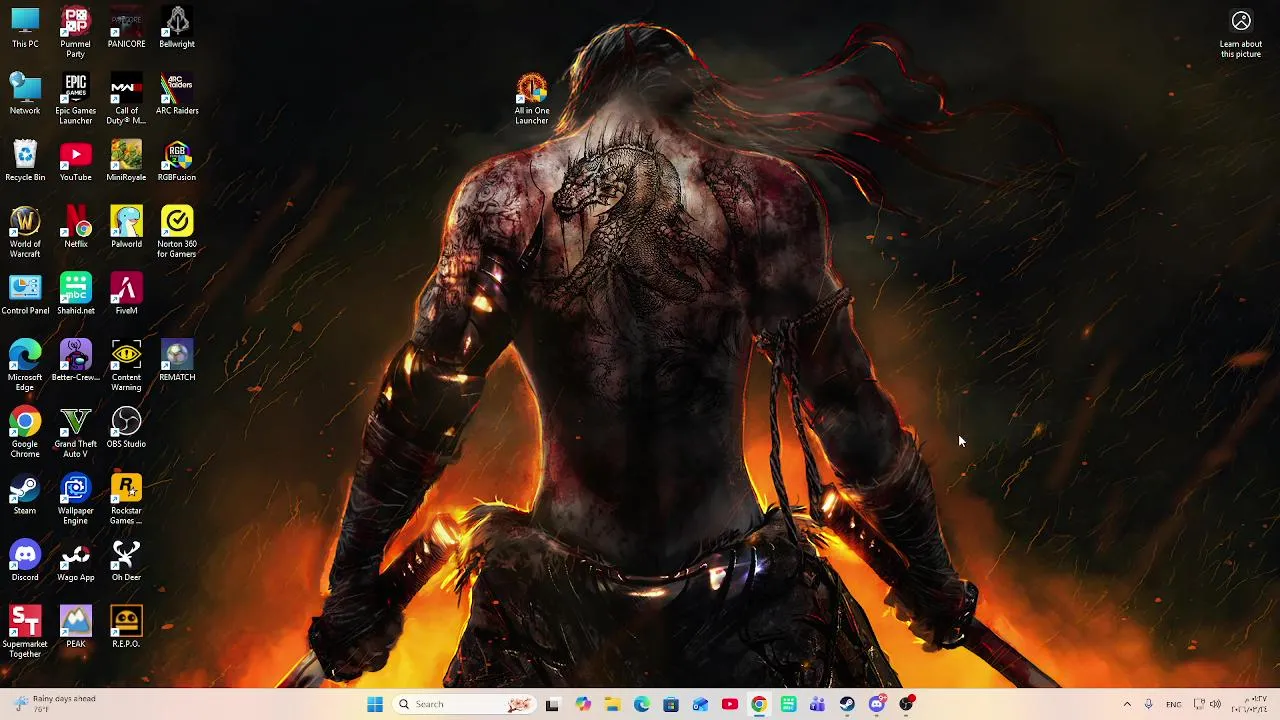Viewport: 1280px width, 720px height.
Task: Open Shahid app from taskbar
Action: point(789,705)
